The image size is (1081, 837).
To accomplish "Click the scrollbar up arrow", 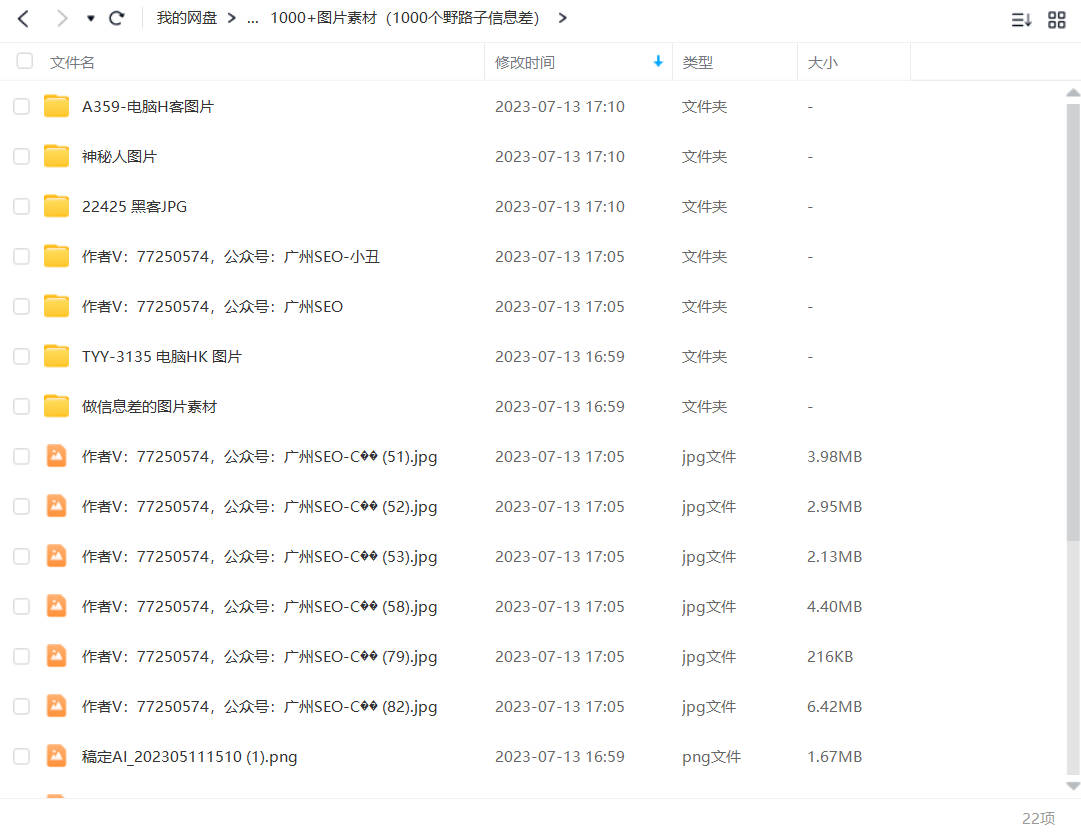I will 1073,92.
